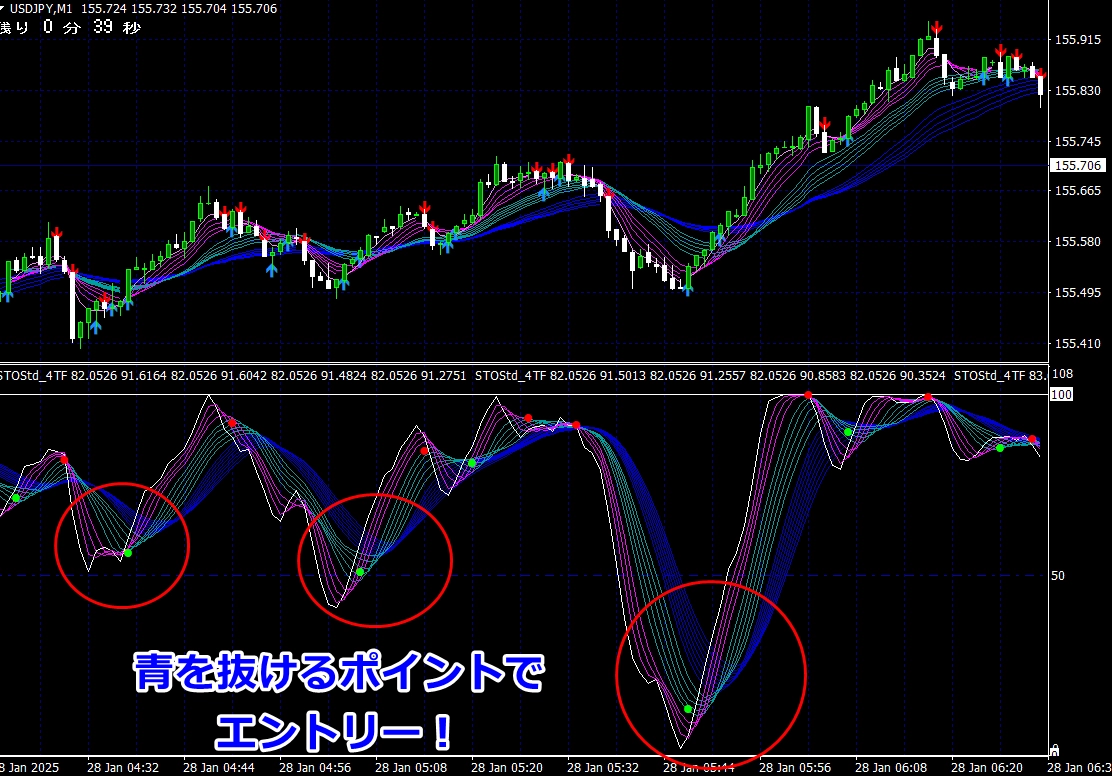Click the red dot at the far right of oscillator

1033,440
